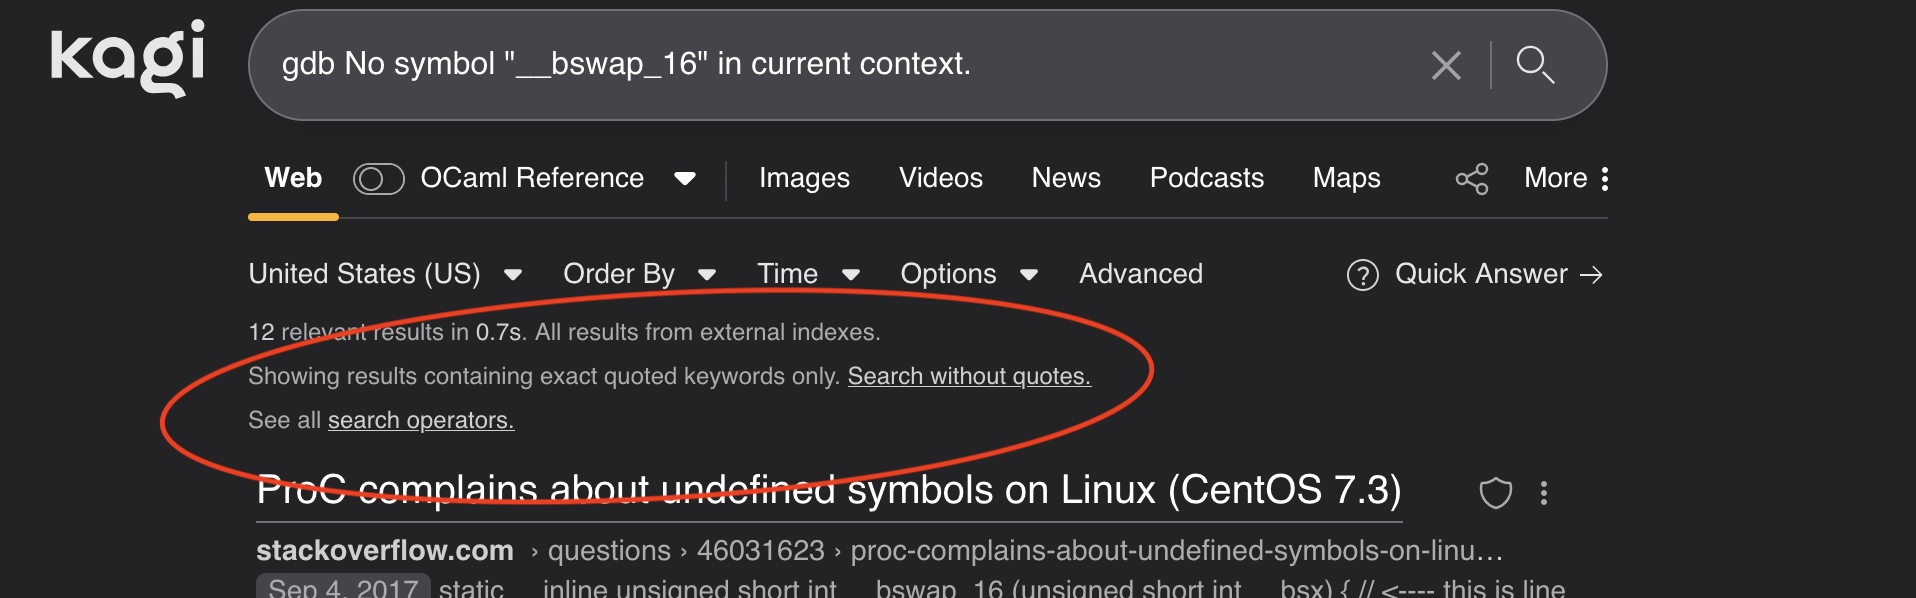Click the Quick Answer question mark icon
Image resolution: width=1916 pixels, height=598 pixels.
tap(1362, 275)
